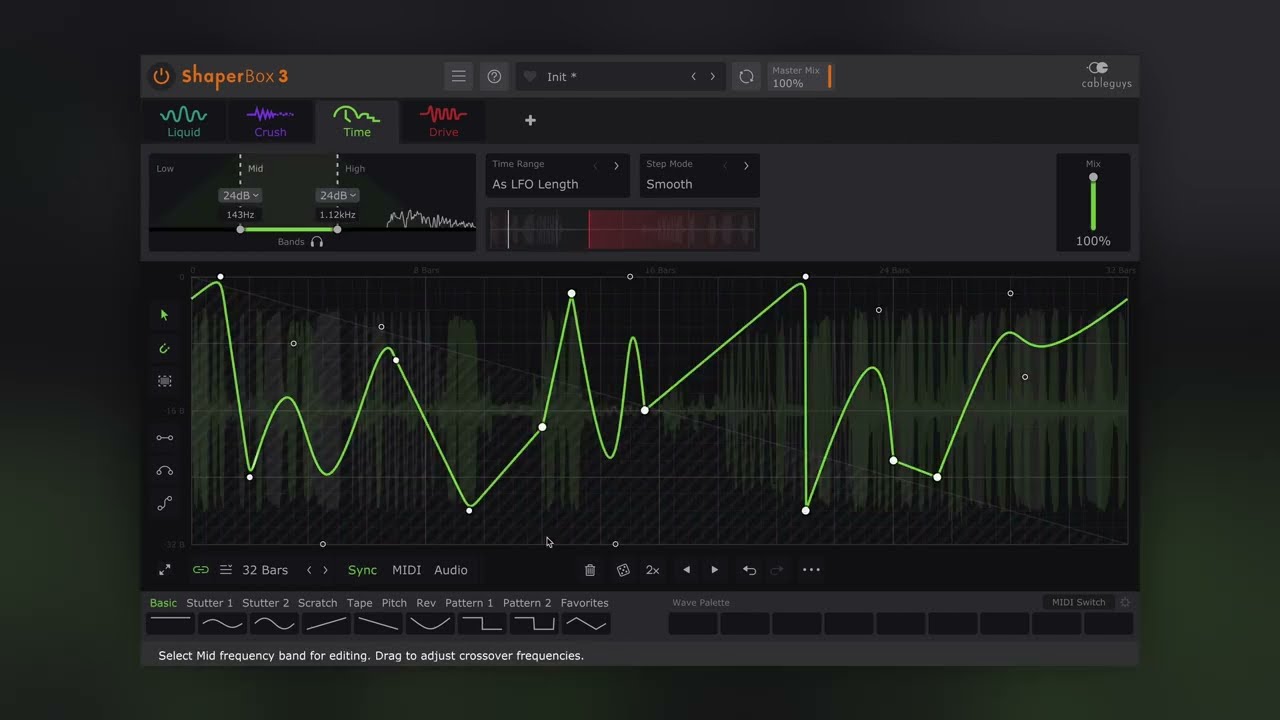Open the LFO length list menu icon
The width and height of the screenshot is (1280, 720).
click(226, 570)
